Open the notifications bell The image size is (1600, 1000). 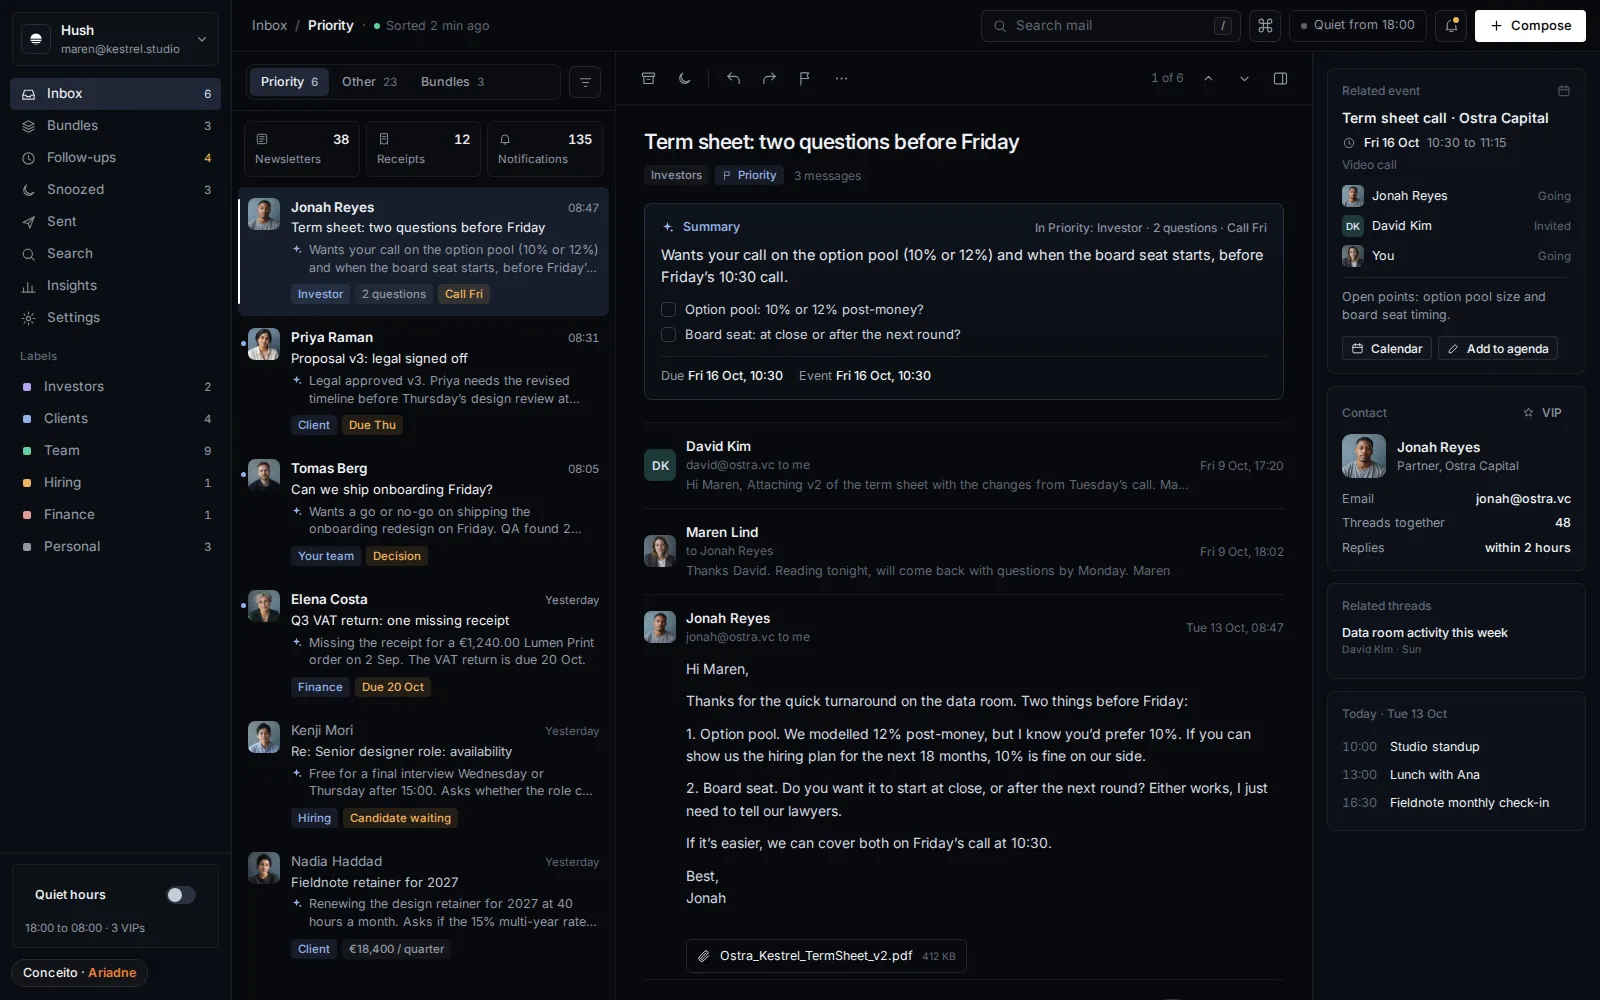click(x=1451, y=26)
